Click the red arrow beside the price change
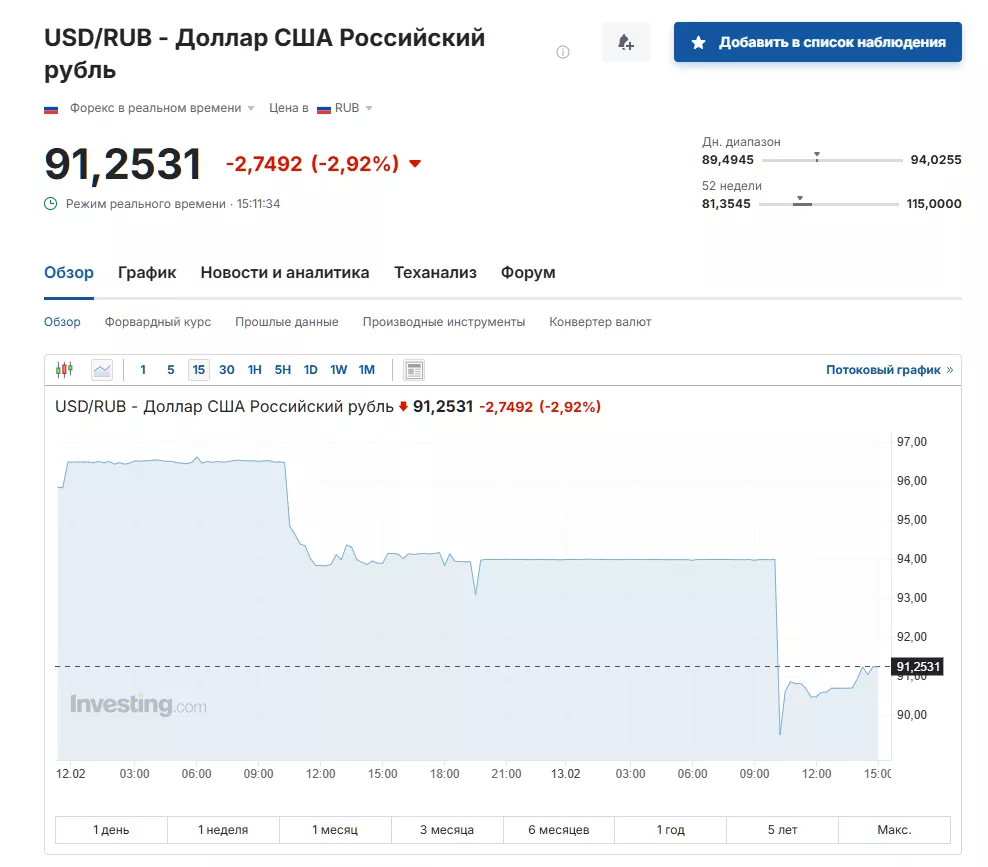Viewport: 988px width, 867px height. pos(414,164)
